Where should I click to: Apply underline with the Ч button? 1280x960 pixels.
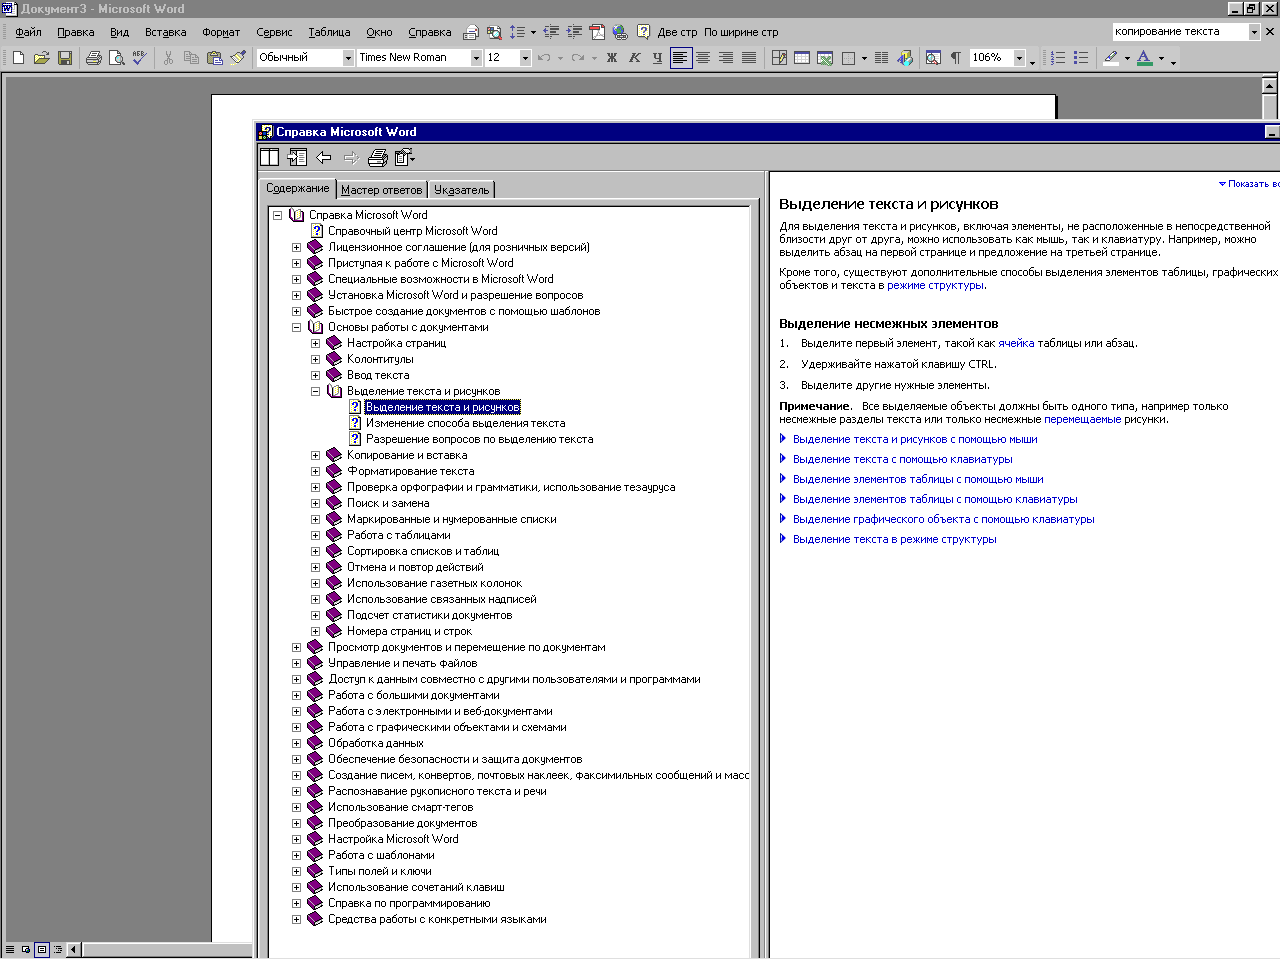pos(657,58)
